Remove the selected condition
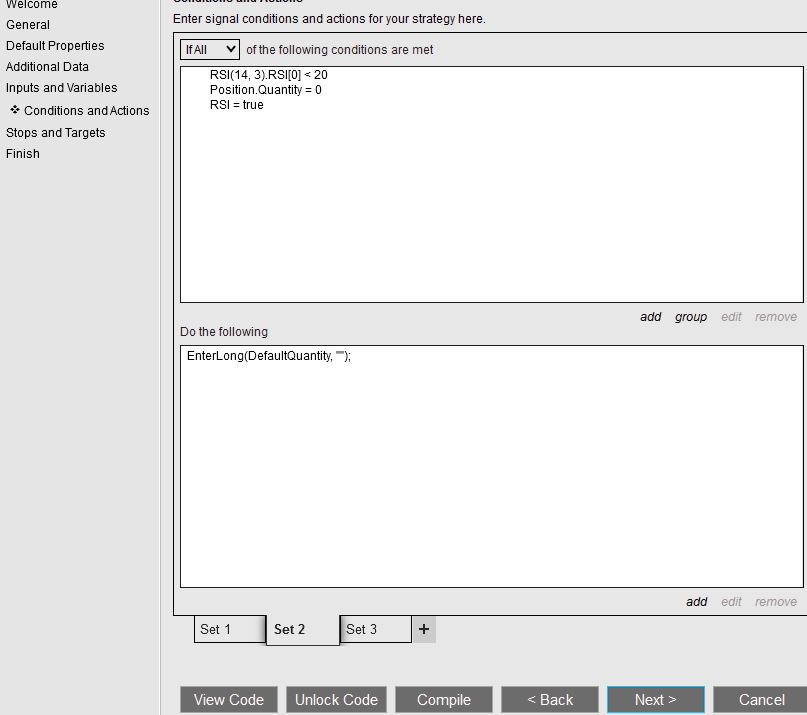Screen dimensions: 807x715 coord(776,317)
